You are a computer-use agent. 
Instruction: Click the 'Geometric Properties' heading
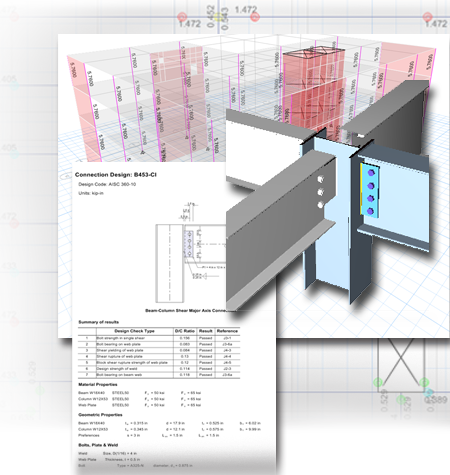100,415
